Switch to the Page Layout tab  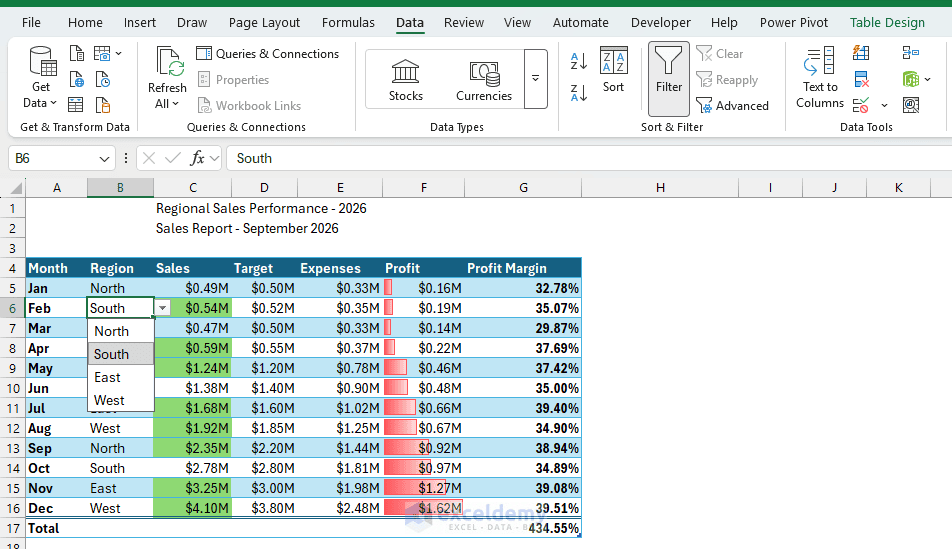point(264,22)
